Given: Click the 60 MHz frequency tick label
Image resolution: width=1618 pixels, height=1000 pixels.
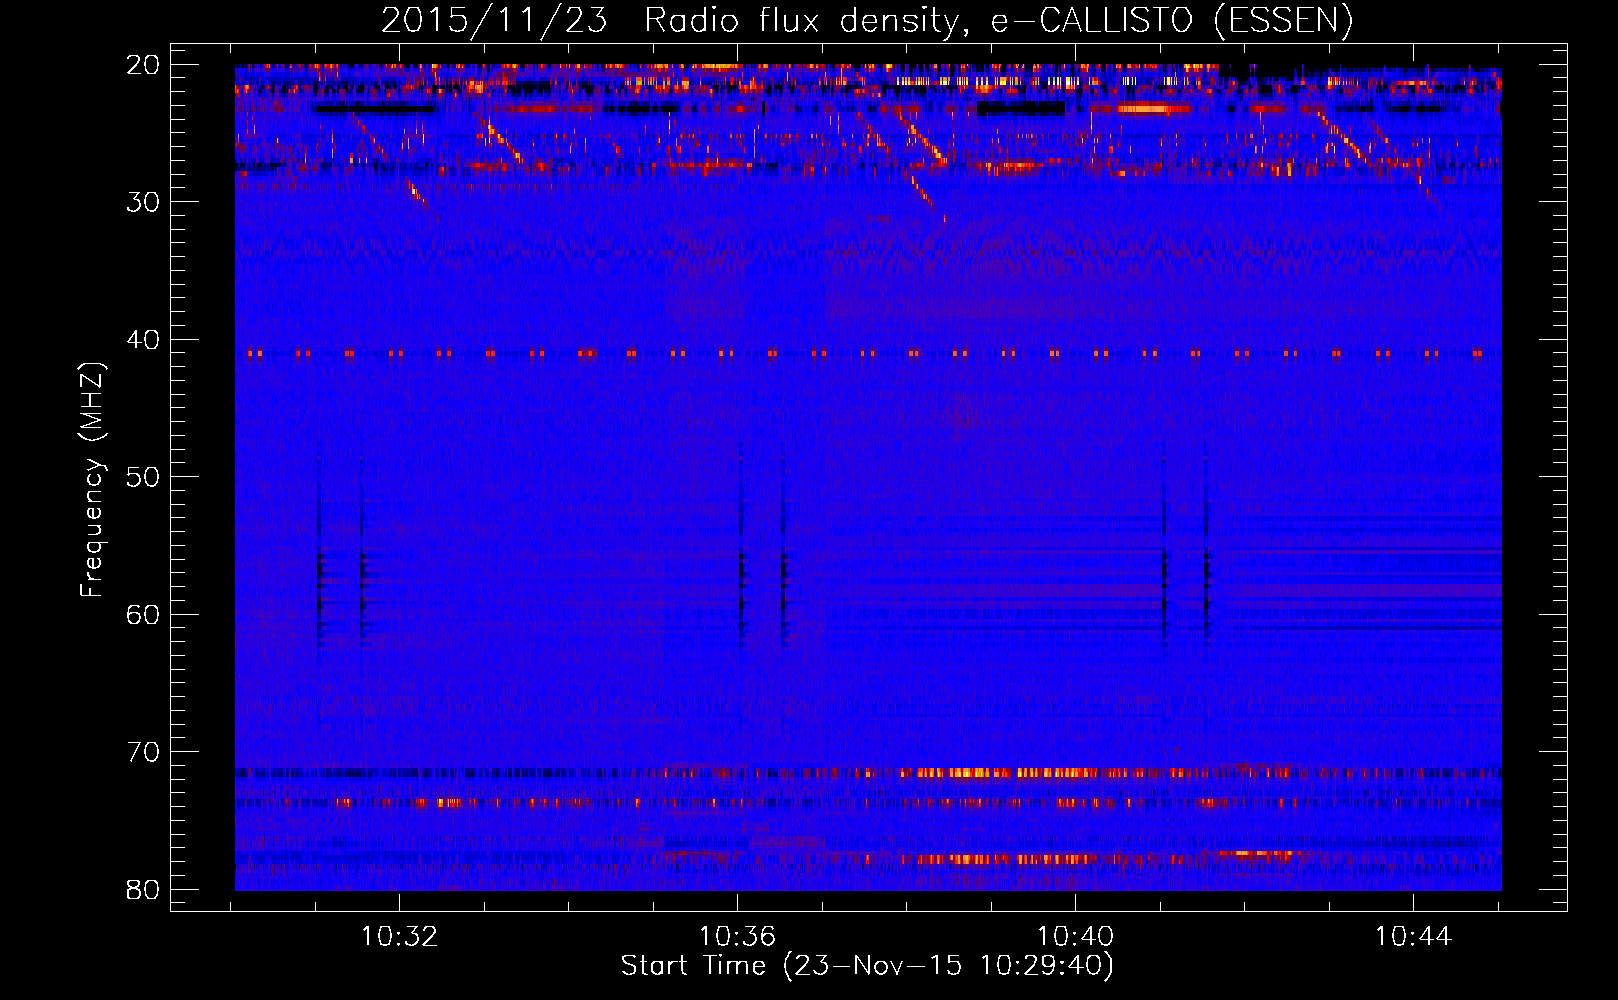Looking at the screenshot, I should (144, 614).
